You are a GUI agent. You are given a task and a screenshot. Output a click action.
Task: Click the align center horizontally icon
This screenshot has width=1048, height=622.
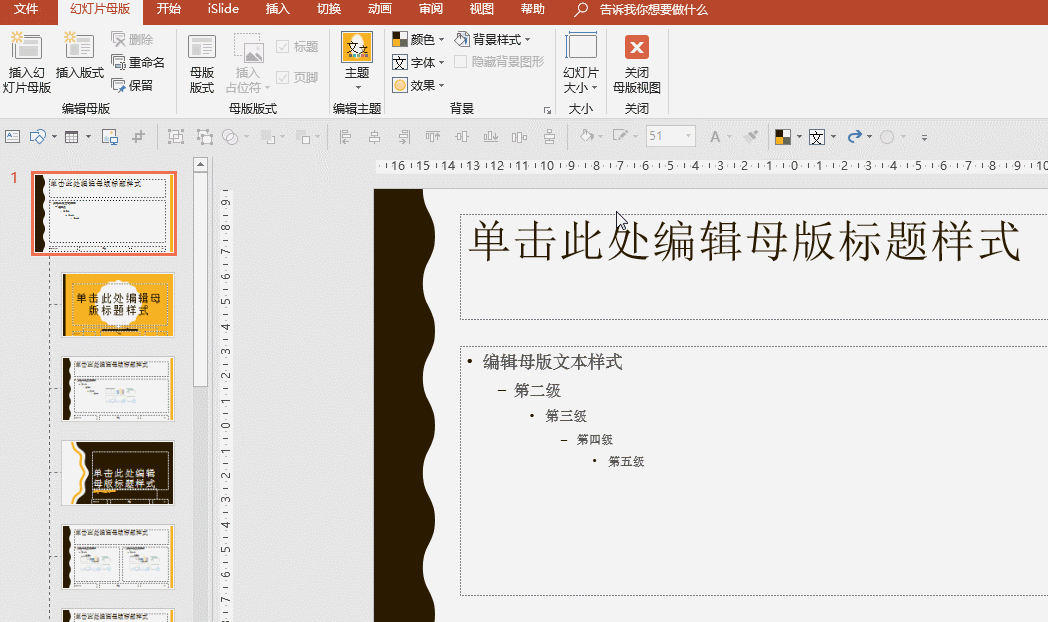click(x=374, y=137)
